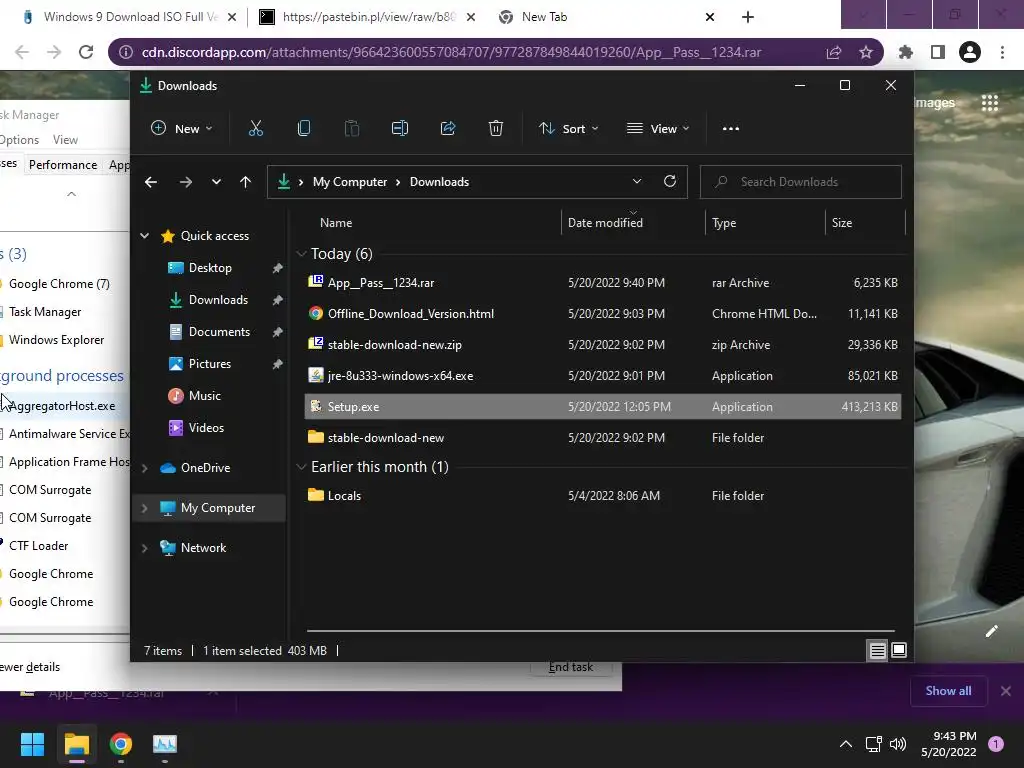Open Task Manager from taskbar
The height and width of the screenshot is (768, 1024).
click(165, 744)
